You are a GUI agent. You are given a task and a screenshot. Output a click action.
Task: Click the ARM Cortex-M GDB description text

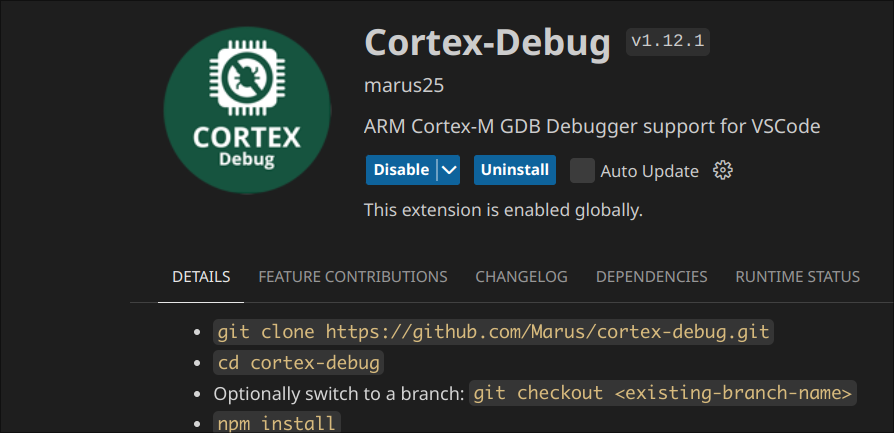click(x=592, y=126)
